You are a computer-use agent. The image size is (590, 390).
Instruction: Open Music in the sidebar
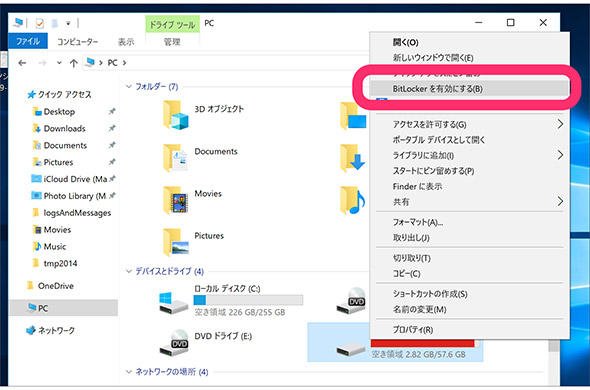point(55,247)
